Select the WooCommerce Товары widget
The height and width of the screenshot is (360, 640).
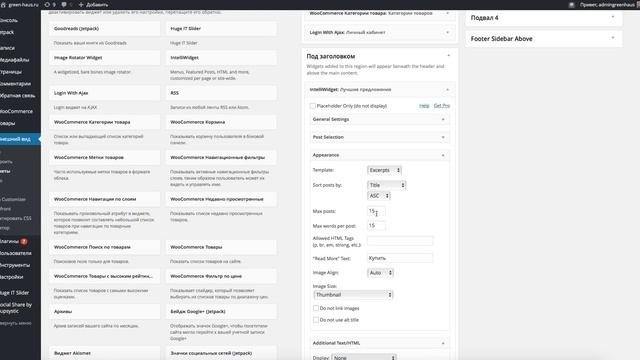tap(221, 247)
